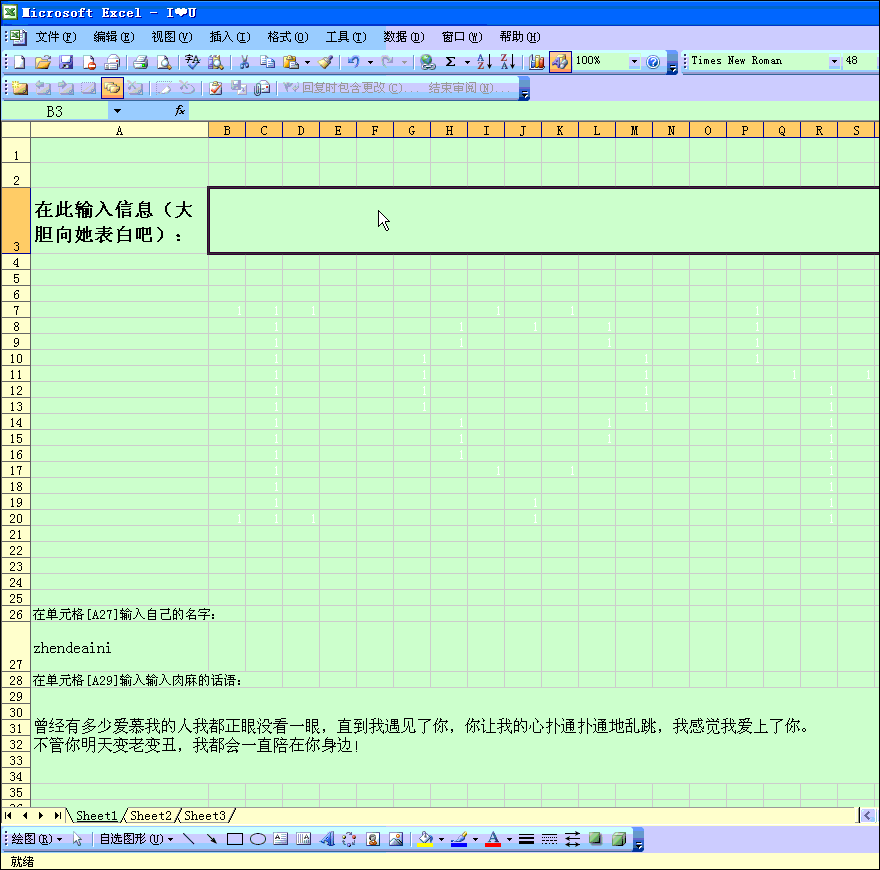Click the Save icon in the toolbar
Image resolution: width=880 pixels, height=870 pixels.
click(66, 62)
